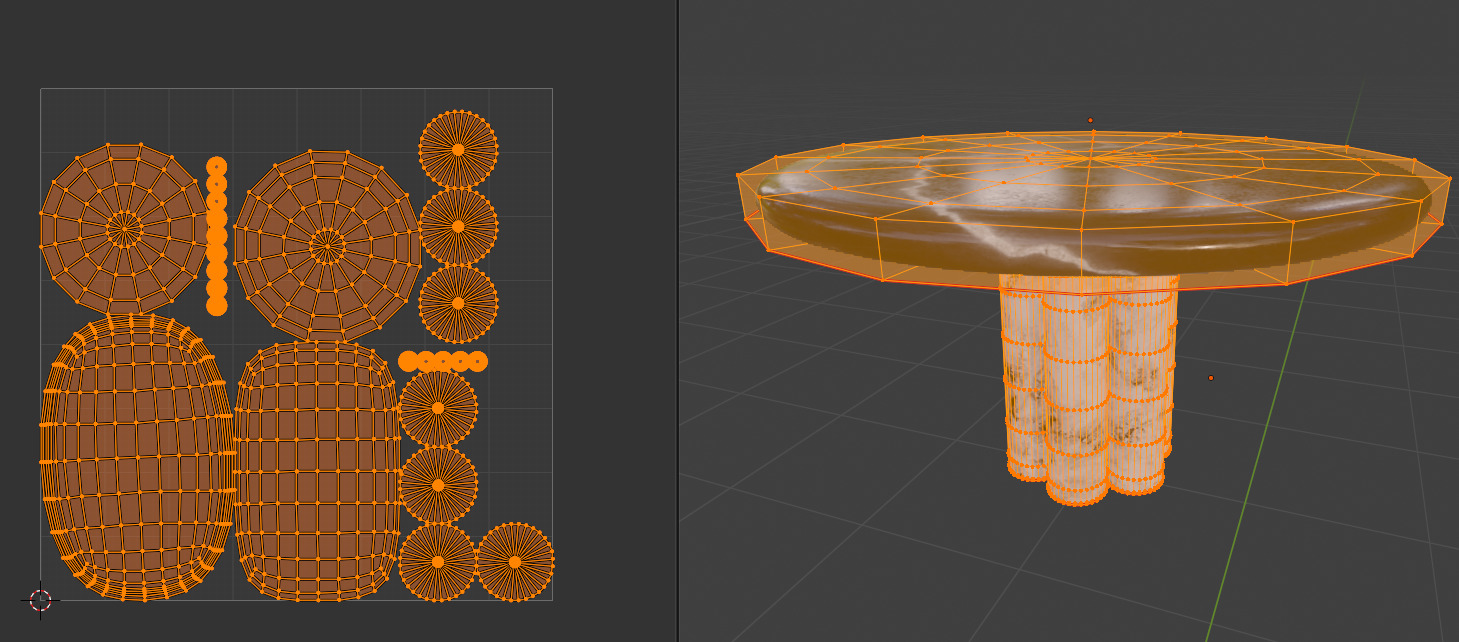1459x642 pixels.
Task: Click the 2D cursor crosshair in UV editor
Action: pos(40,600)
